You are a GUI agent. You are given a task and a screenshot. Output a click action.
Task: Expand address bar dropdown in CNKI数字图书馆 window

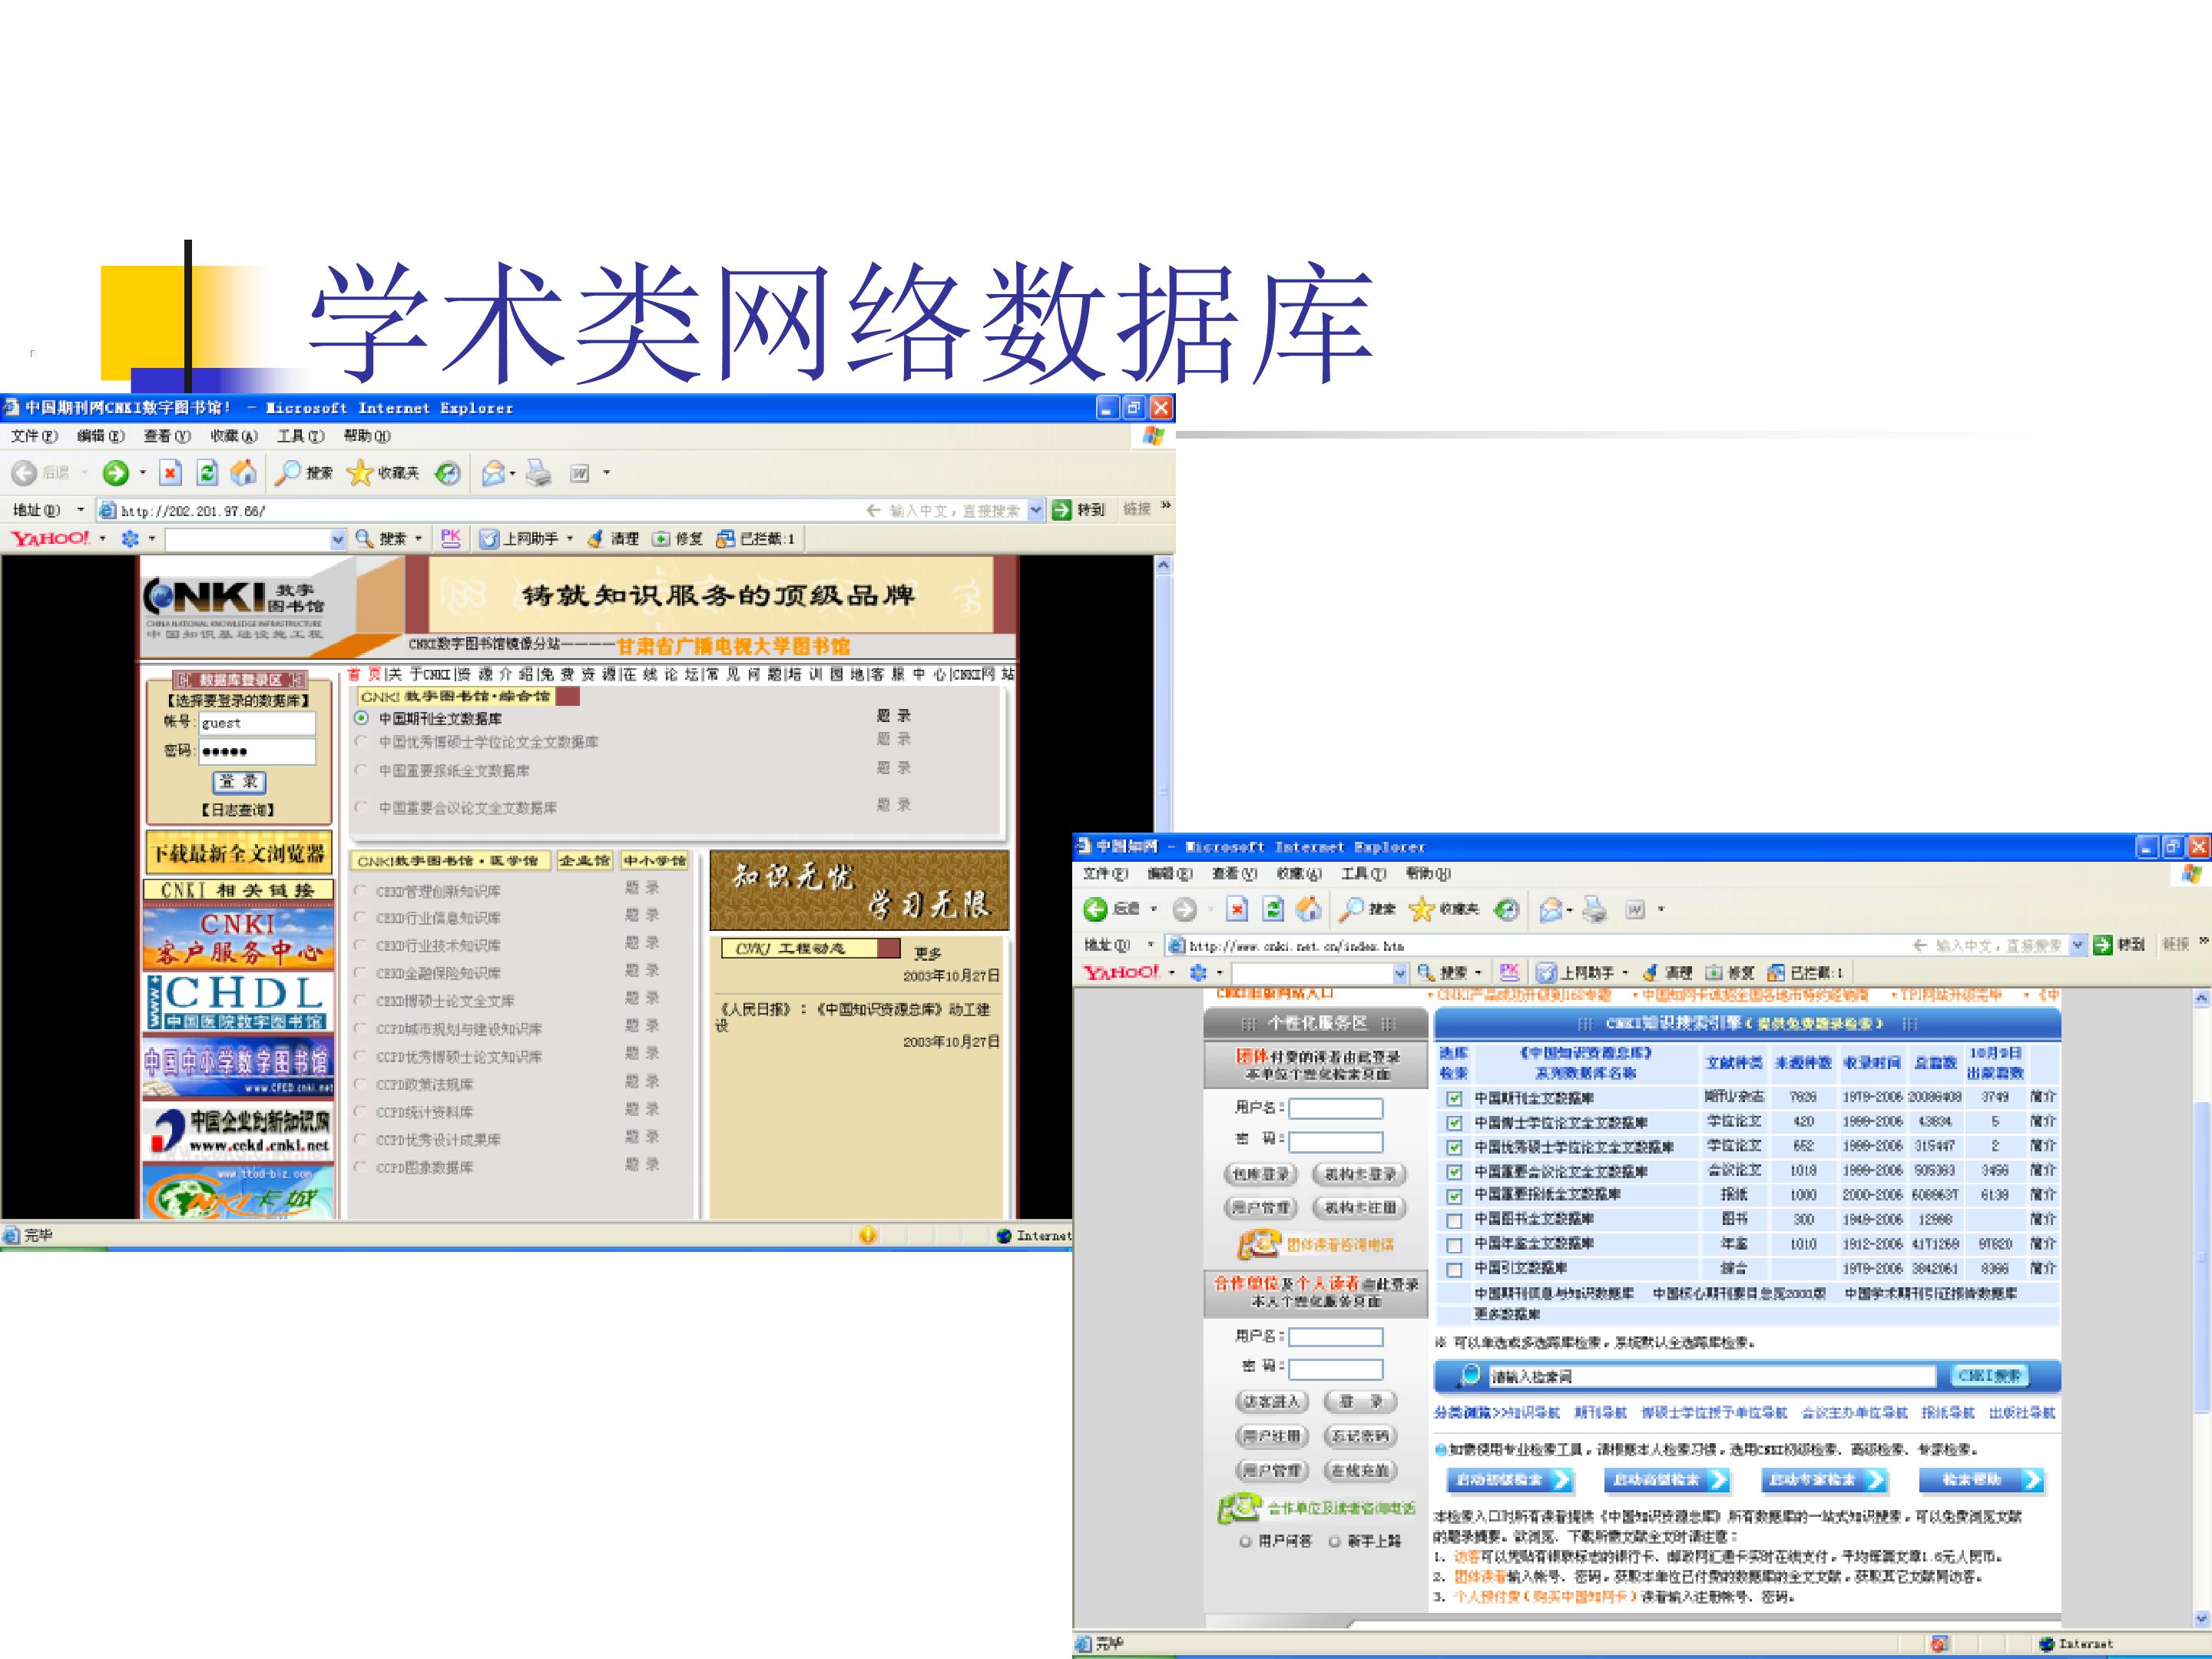[1036, 510]
